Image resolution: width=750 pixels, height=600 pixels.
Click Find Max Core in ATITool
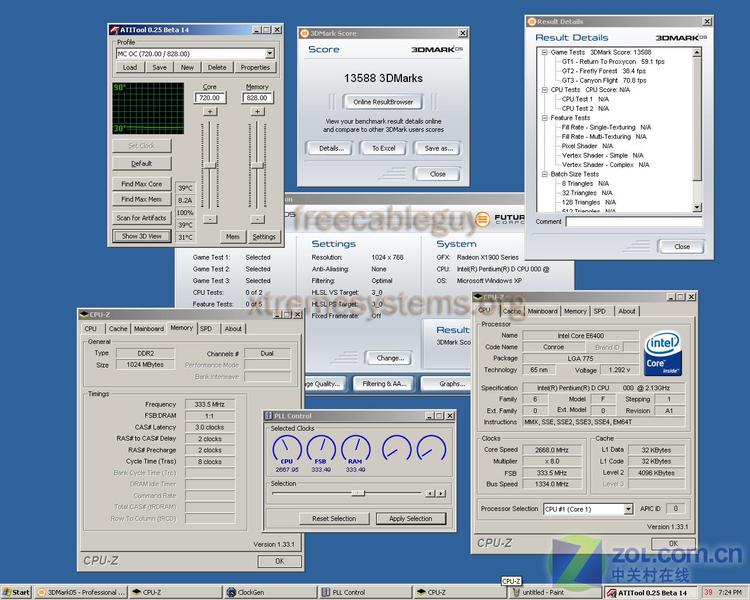pos(142,184)
